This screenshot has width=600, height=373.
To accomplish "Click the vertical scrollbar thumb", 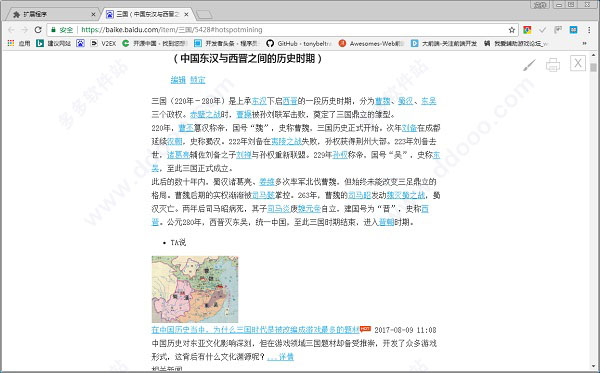I will (593, 67).
